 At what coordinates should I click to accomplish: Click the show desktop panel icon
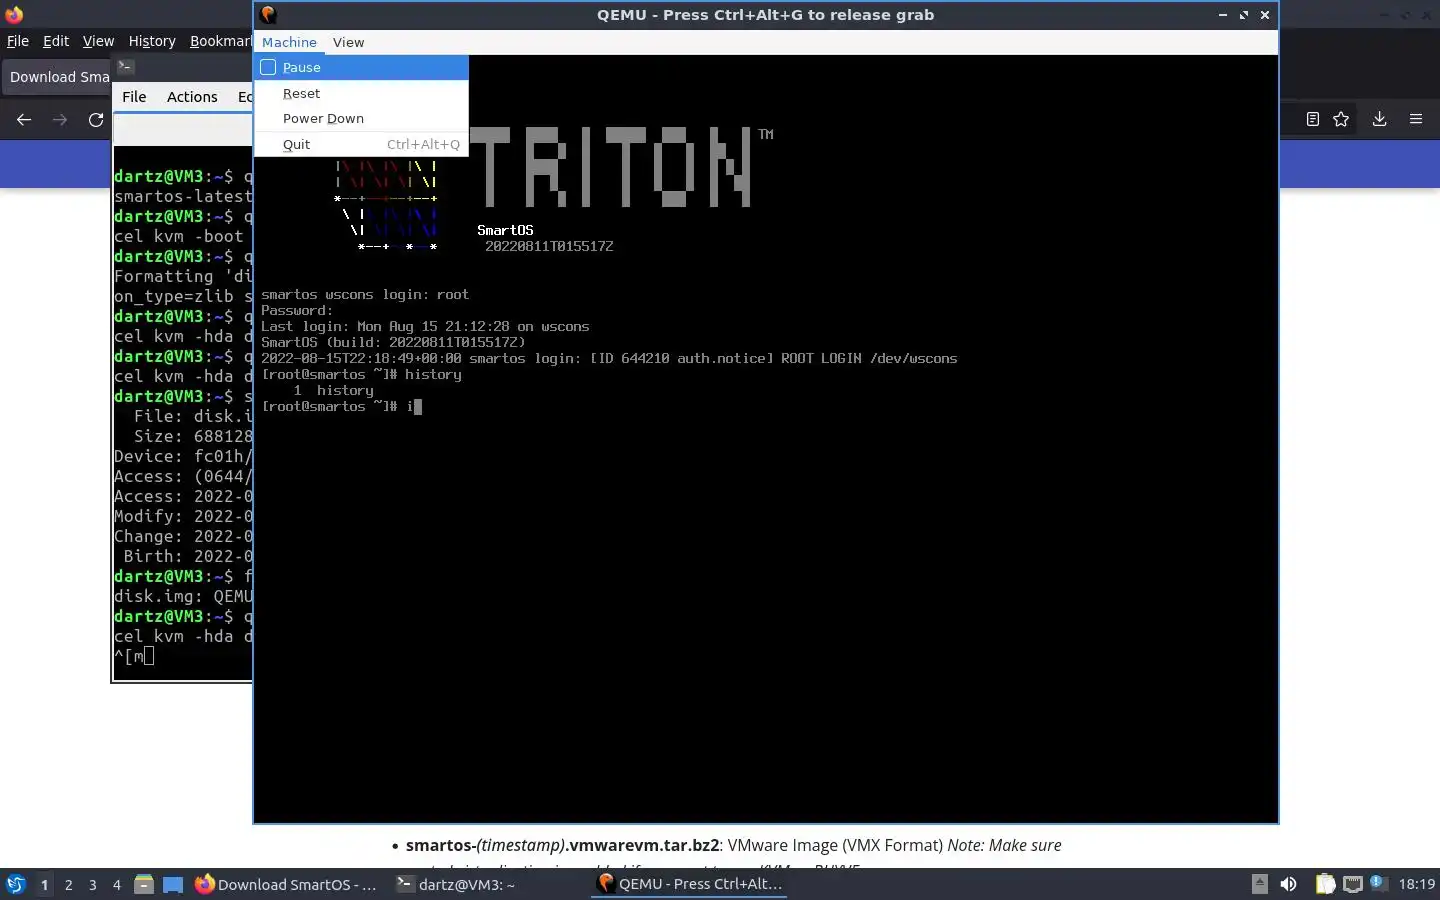(173, 884)
